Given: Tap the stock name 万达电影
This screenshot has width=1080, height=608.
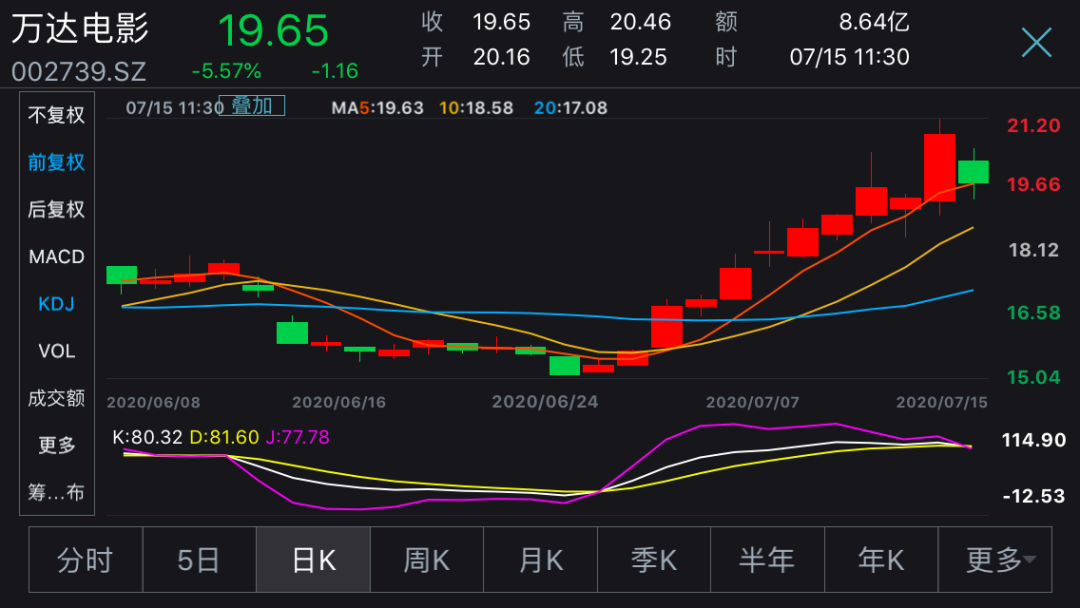Looking at the screenshot, I should click(80, 29).
